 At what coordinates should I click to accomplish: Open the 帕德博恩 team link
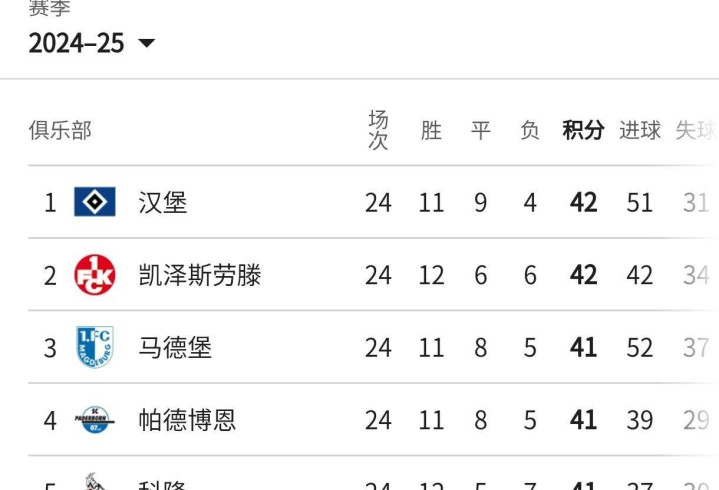point(187,420)
